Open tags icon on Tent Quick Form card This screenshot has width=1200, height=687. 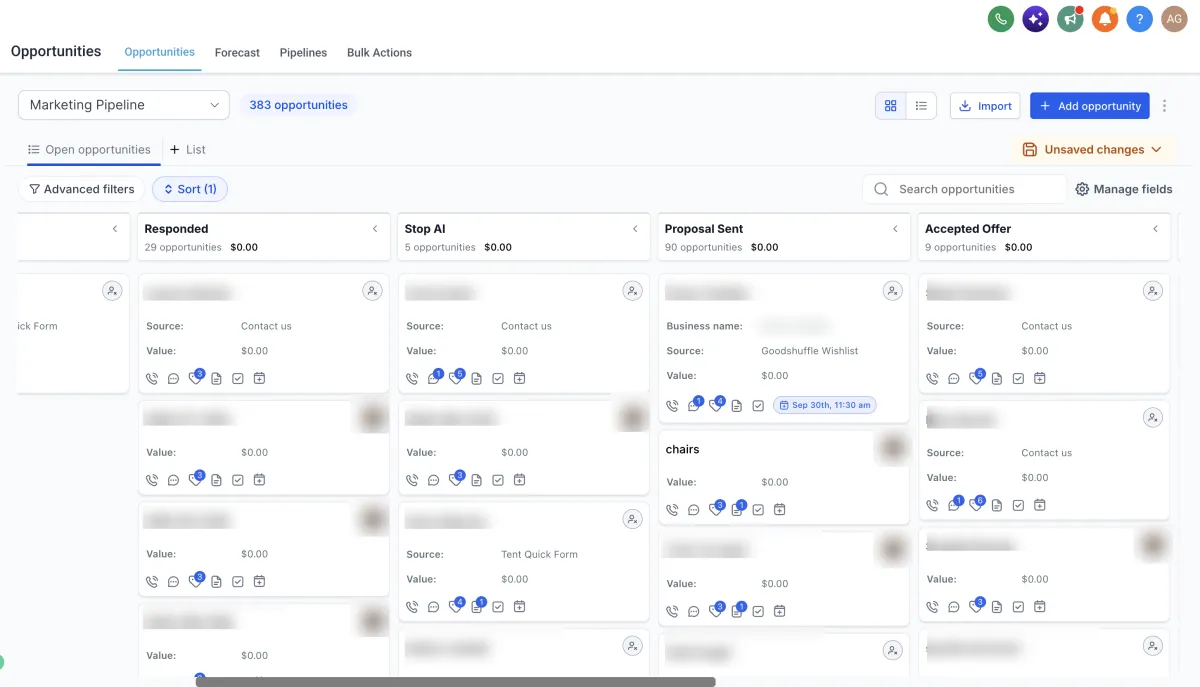pos(456,606)
